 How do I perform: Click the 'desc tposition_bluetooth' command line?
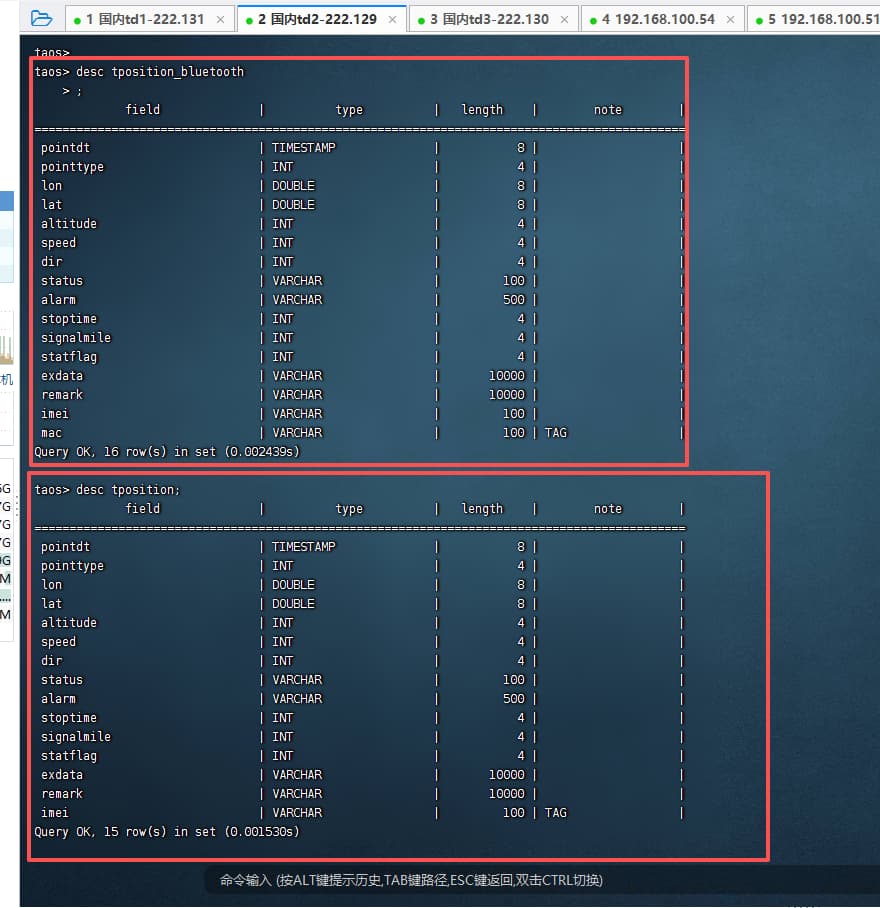pyautogui.click(x=139, y=72)
